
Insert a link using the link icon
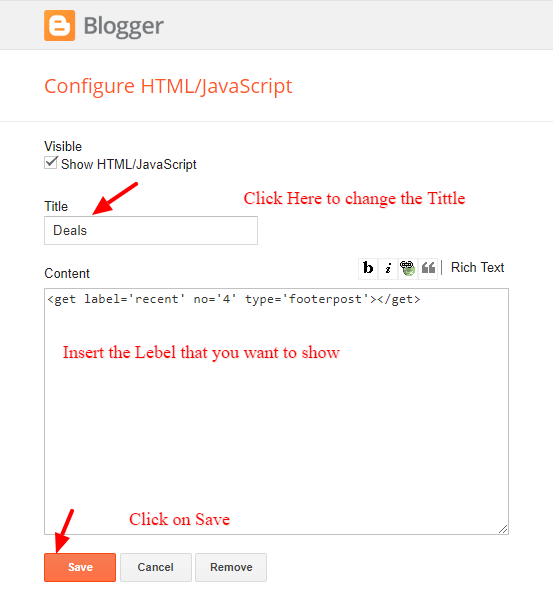click(408, 268)
